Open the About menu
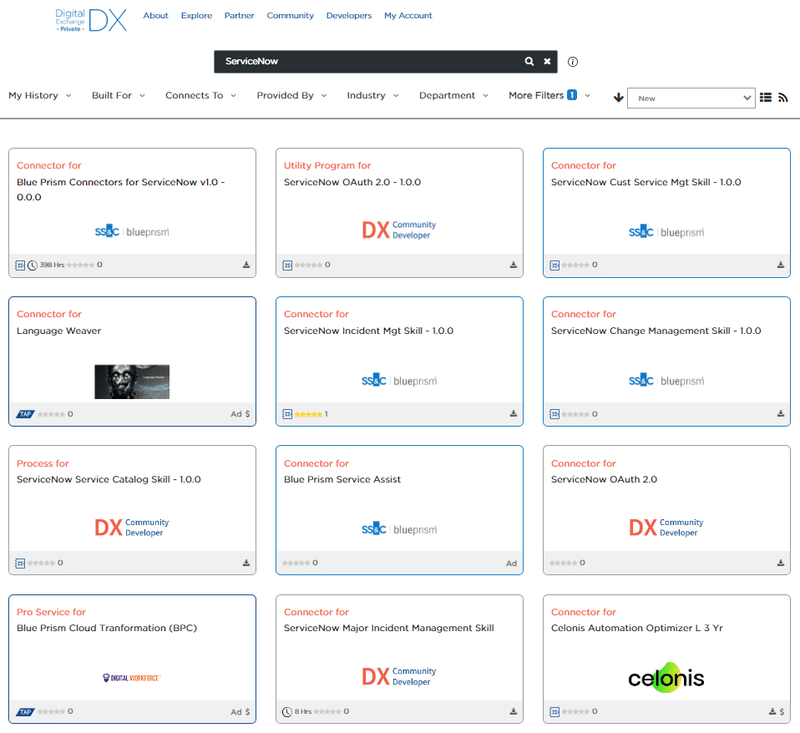The height and width of the screenshot is (733, 800). point(156,15)
